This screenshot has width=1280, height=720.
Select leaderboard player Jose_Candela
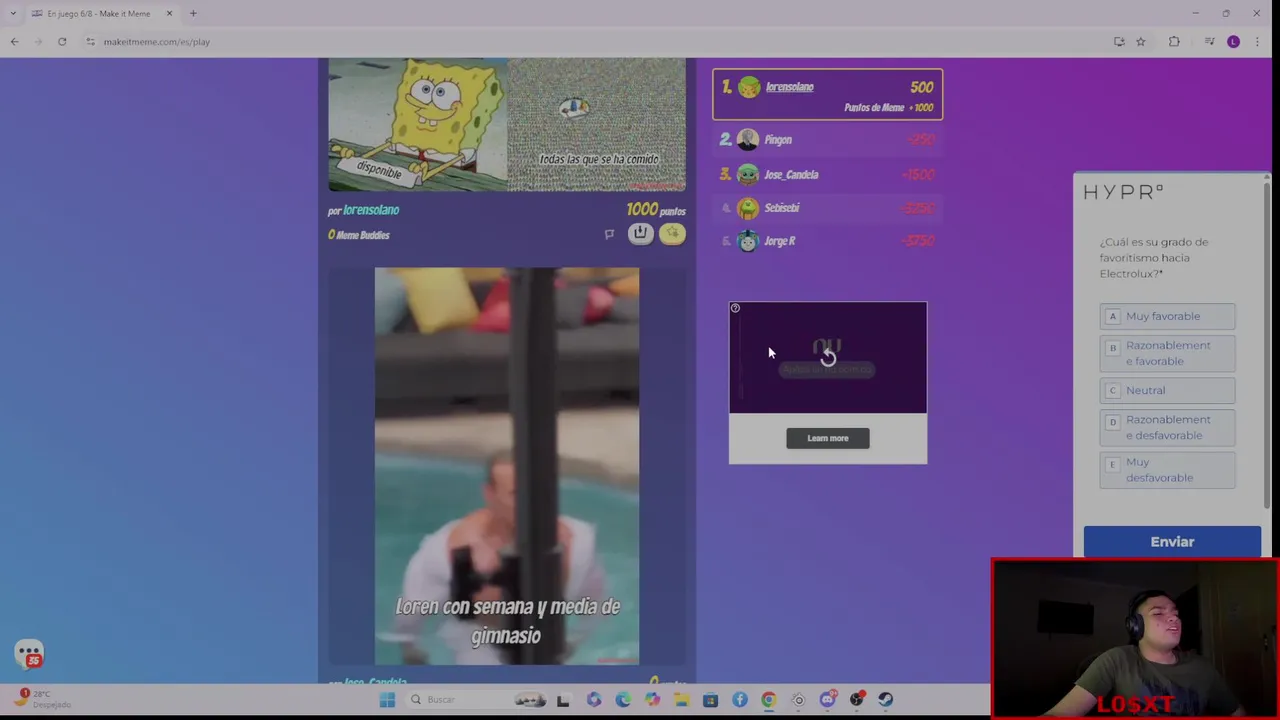tap(827, 174)
